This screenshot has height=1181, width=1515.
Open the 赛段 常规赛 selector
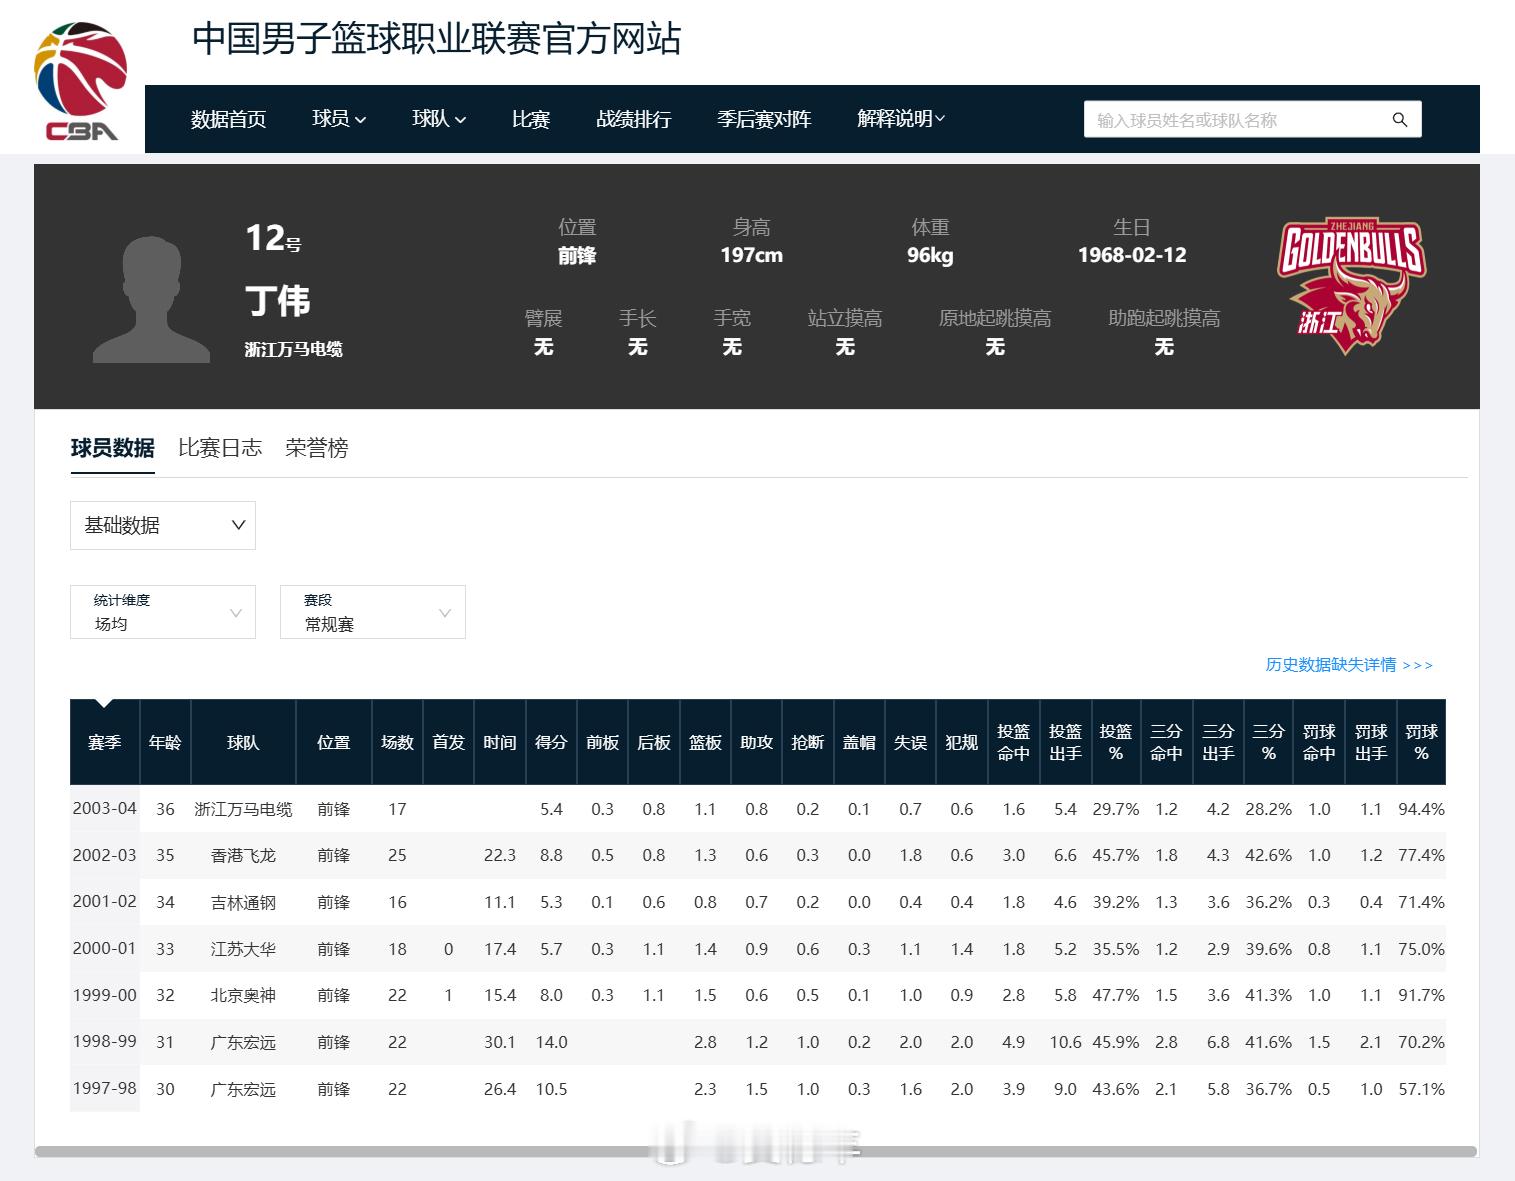(x=373, y=612)
